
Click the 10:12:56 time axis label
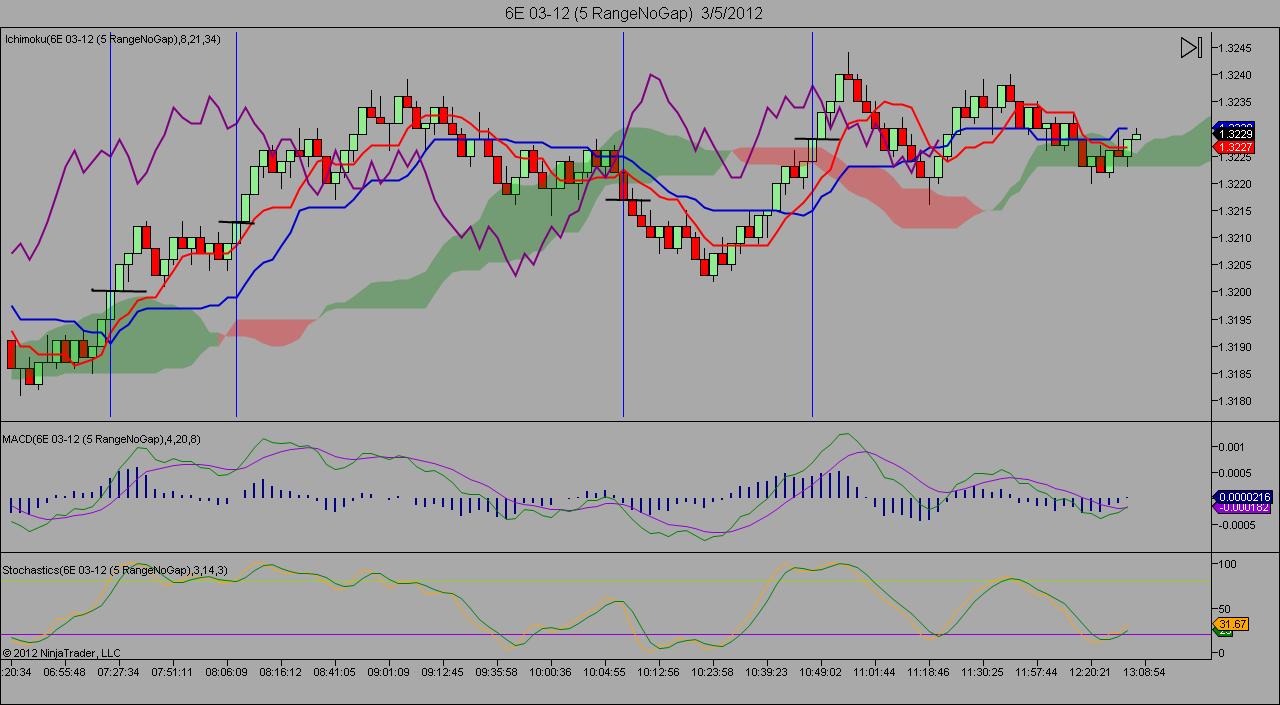click(658, 672)
